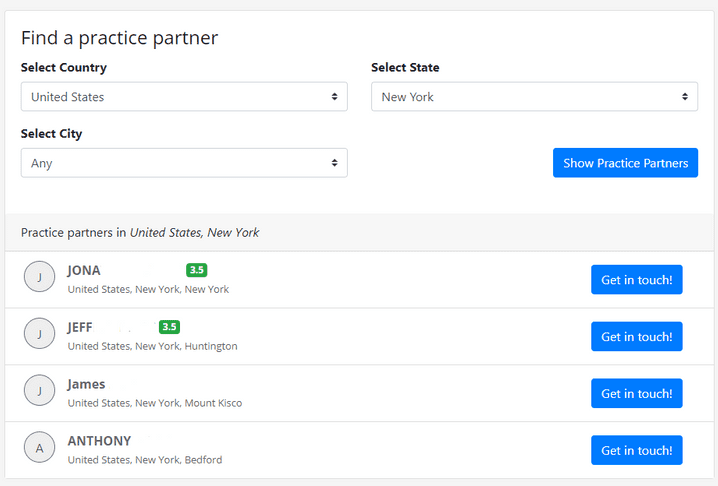718x486 pixels.
Task: Select the ANTHONY partner name
Action: (x=99, y=441)
